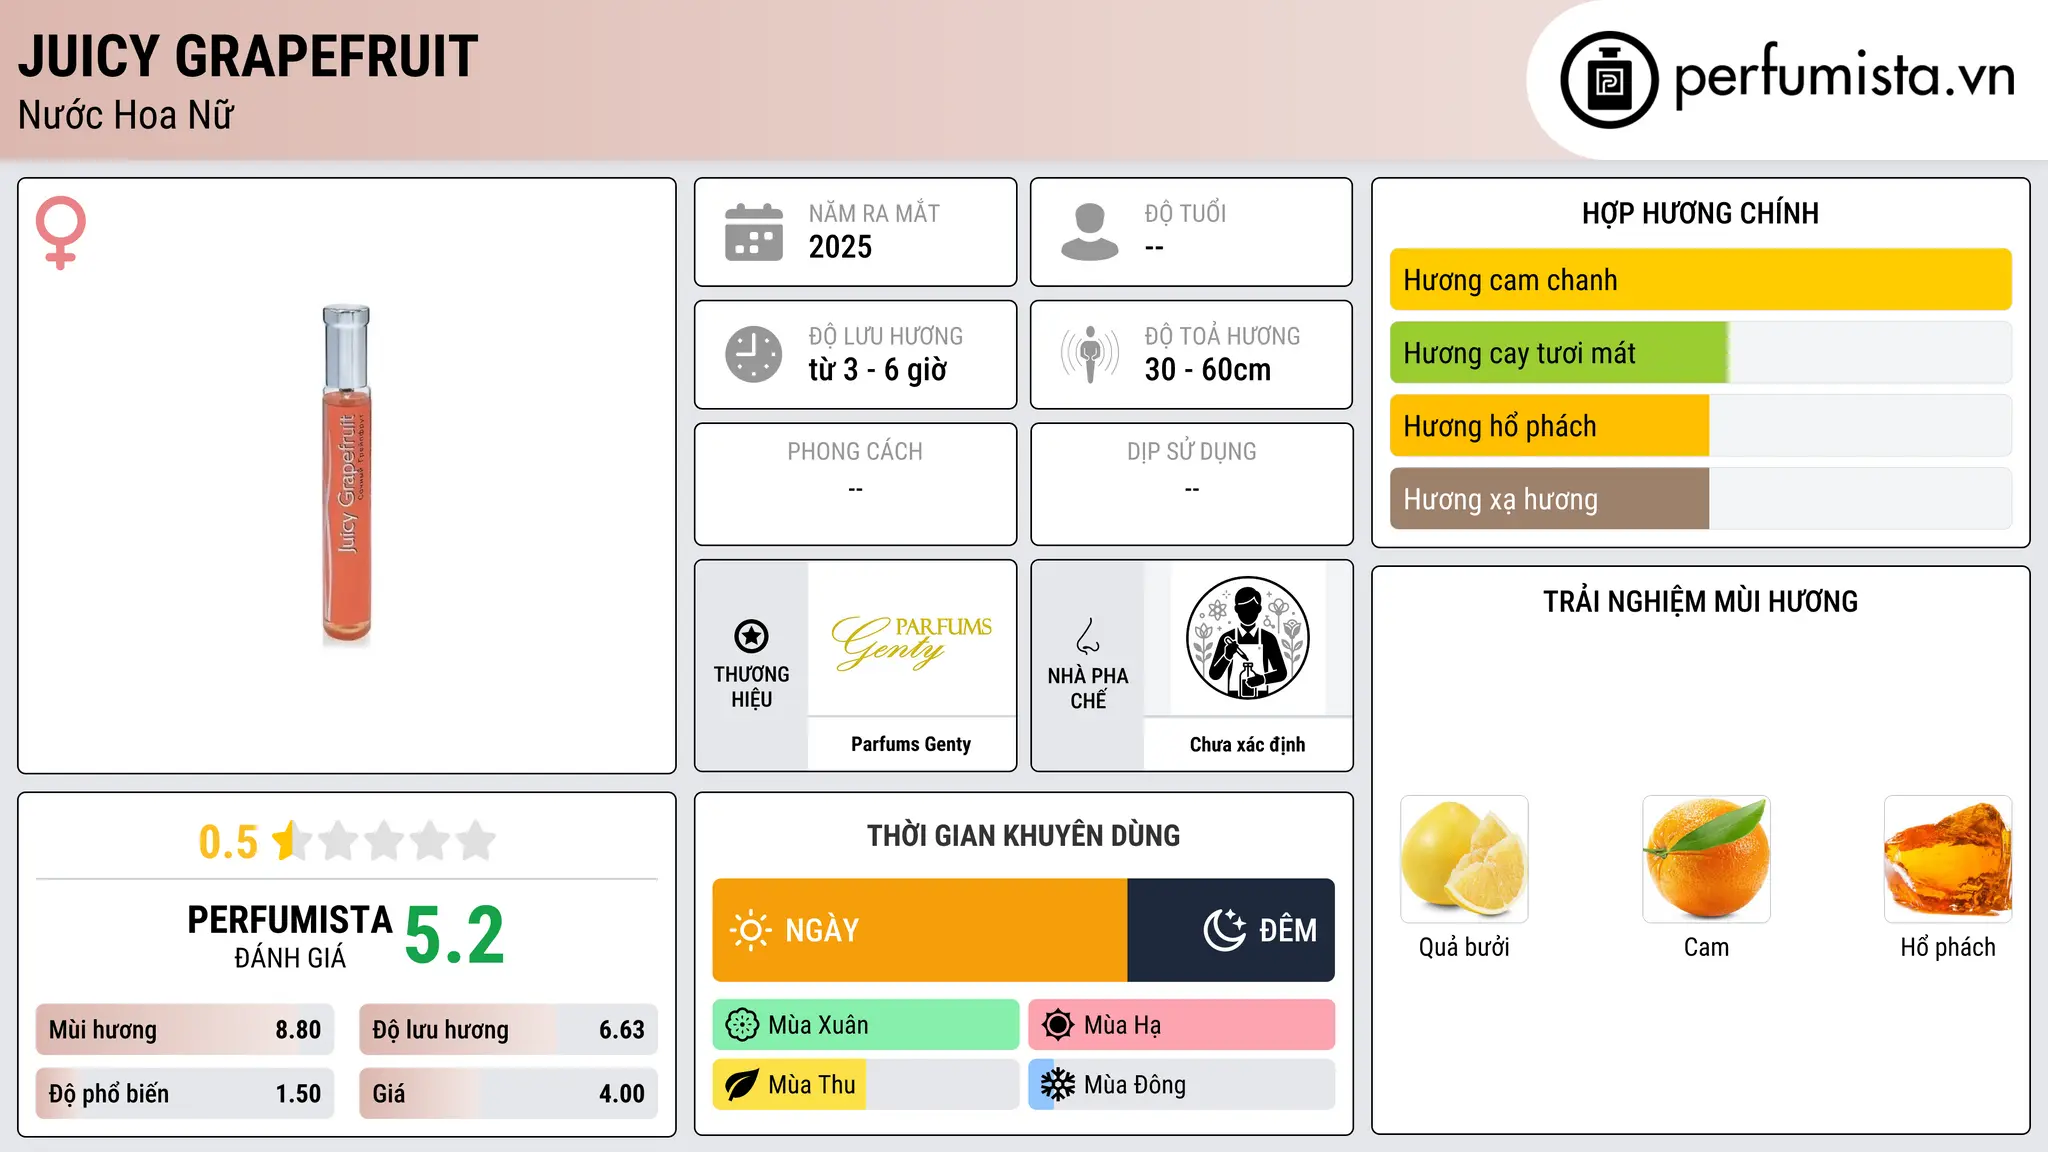Click the pink female gender symbol
The image size is (2048, 1152).
pos(61,232)
